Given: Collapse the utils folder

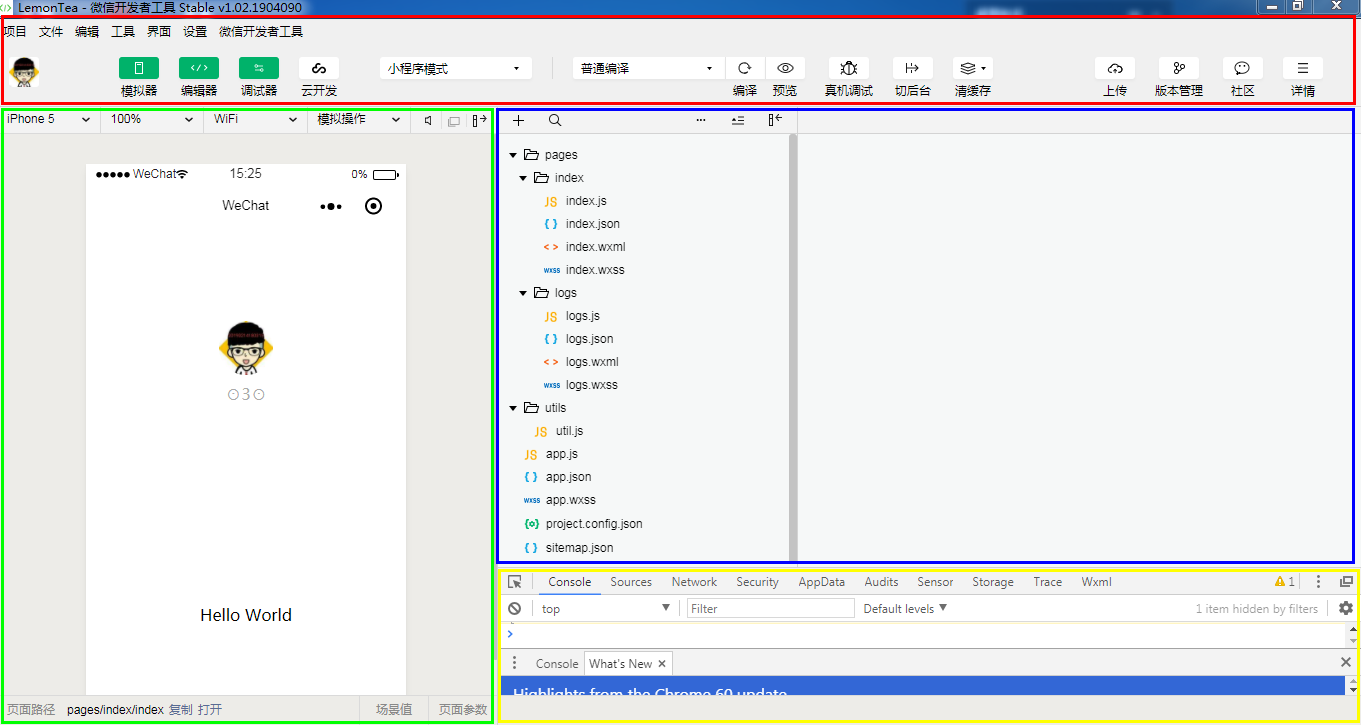Looking at the screenshot, I should pyautogui.click(x=514, y=408).
